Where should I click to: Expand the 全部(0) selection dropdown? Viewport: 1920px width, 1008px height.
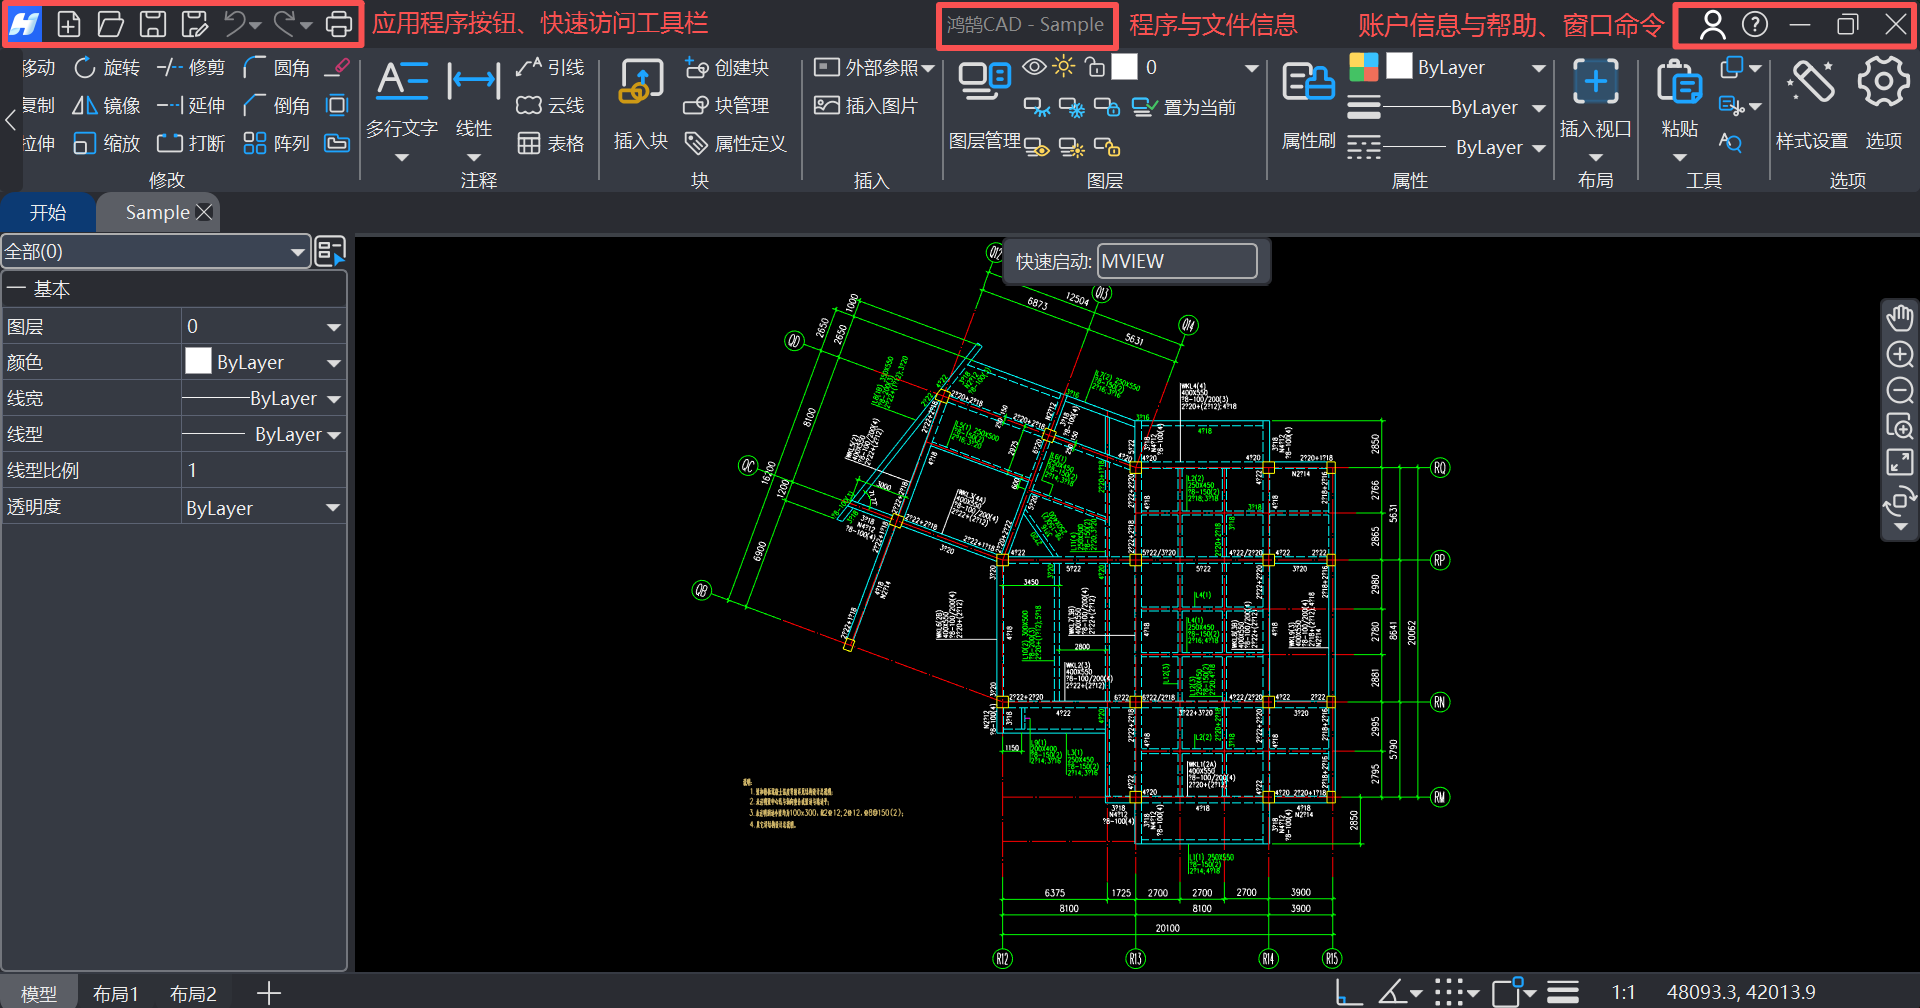point(297,252)
